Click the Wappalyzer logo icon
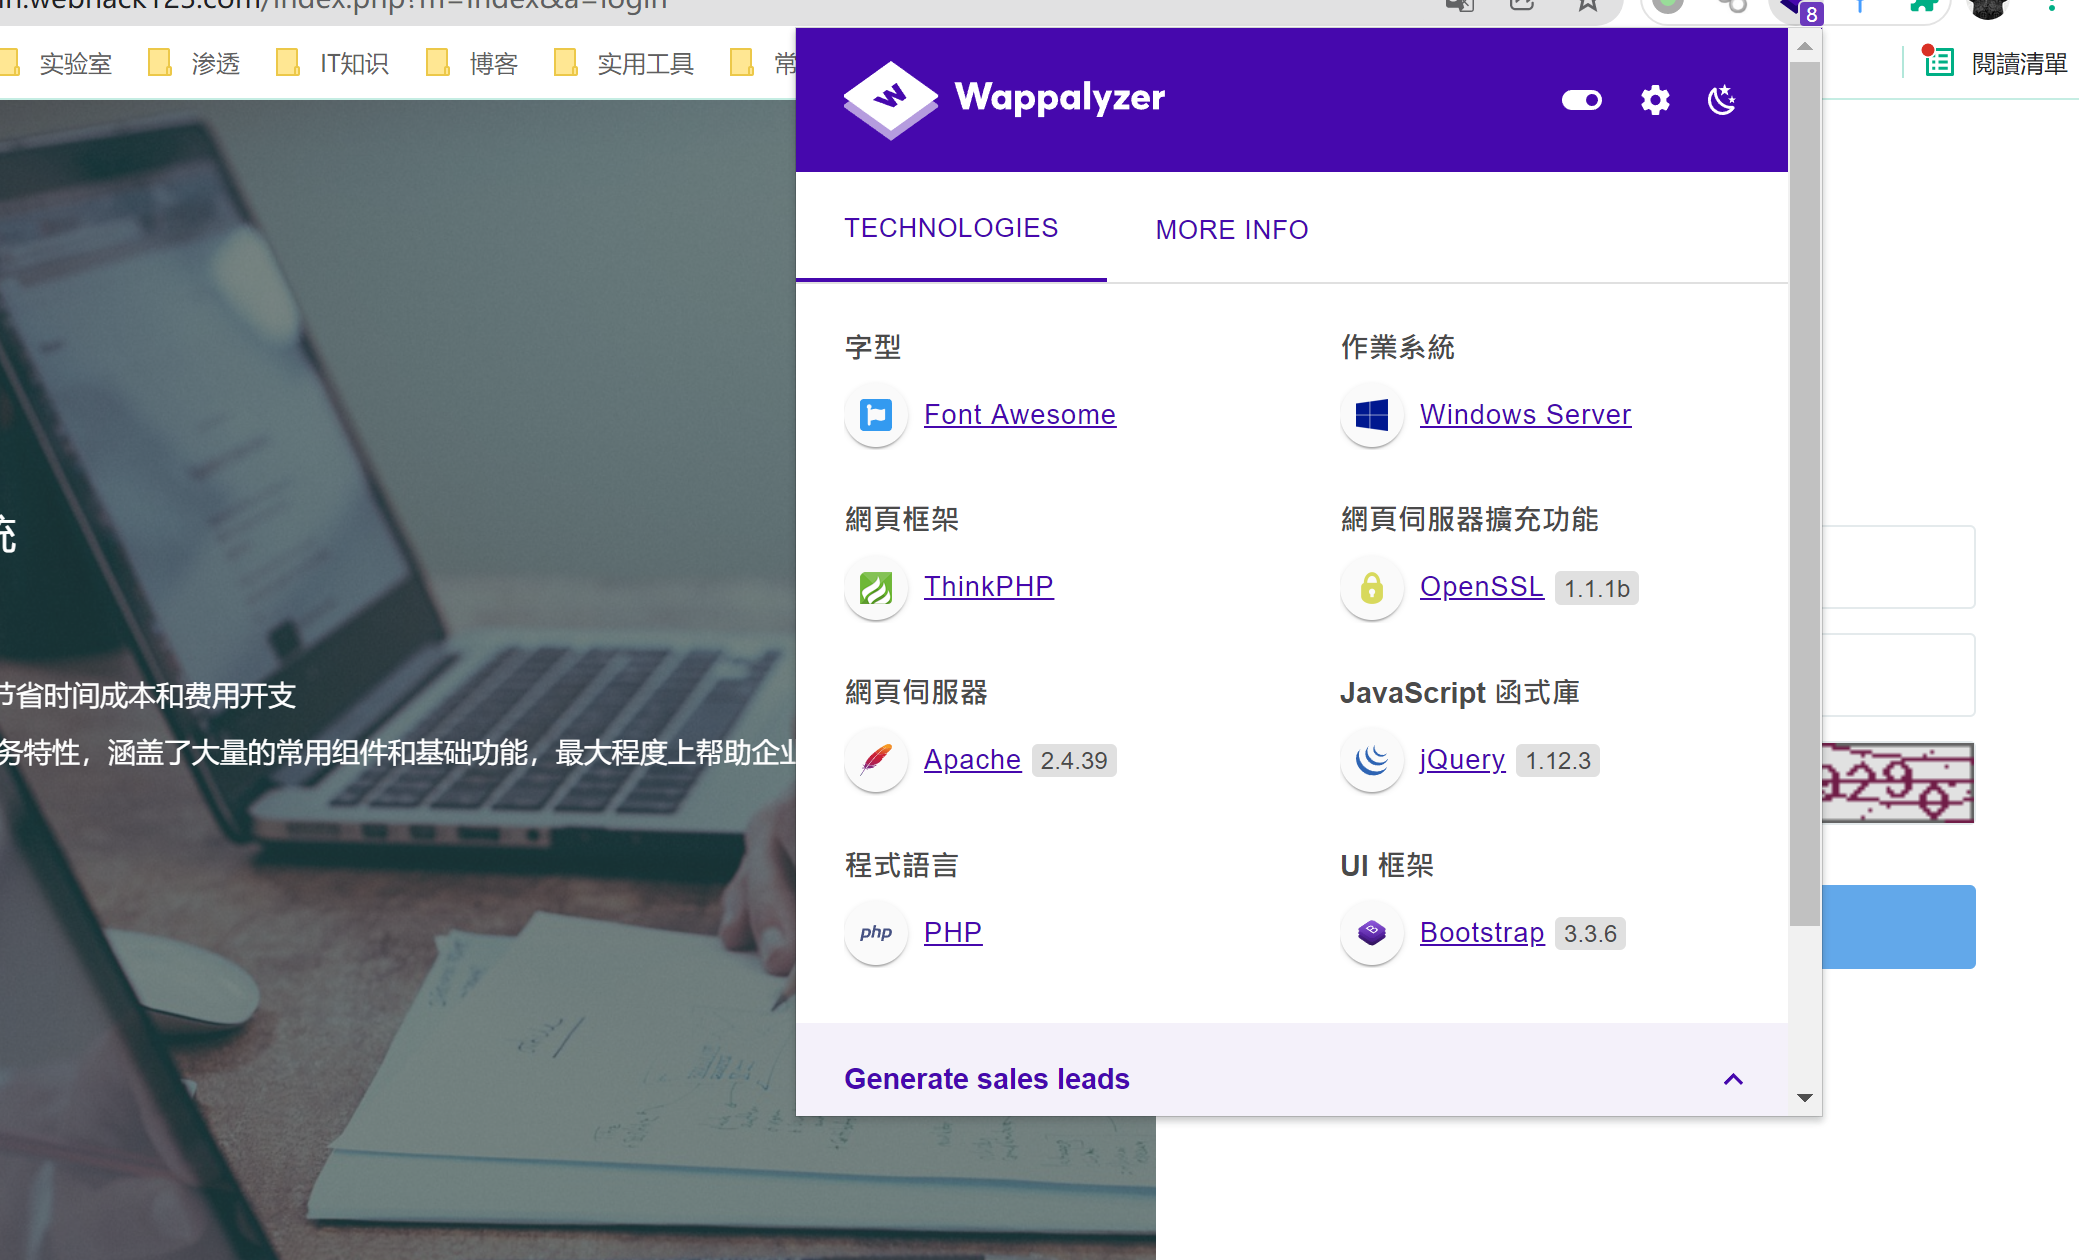2079x1260 pixels. tap(890, 100)
